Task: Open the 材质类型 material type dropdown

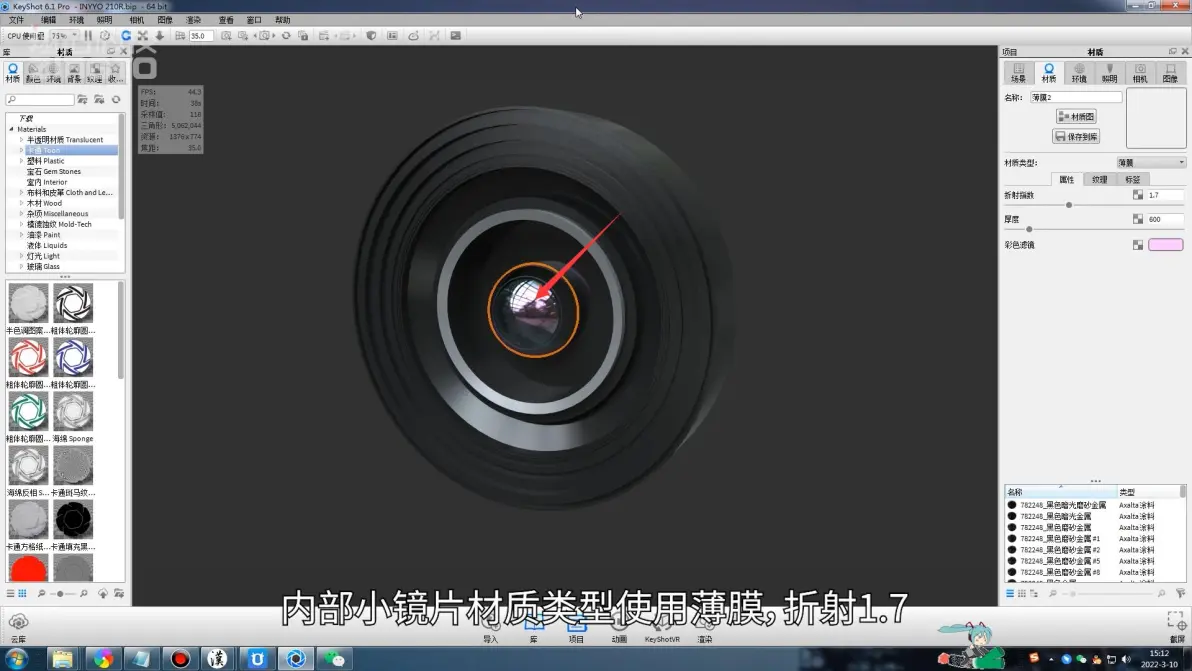Action: coord(1151,163)
